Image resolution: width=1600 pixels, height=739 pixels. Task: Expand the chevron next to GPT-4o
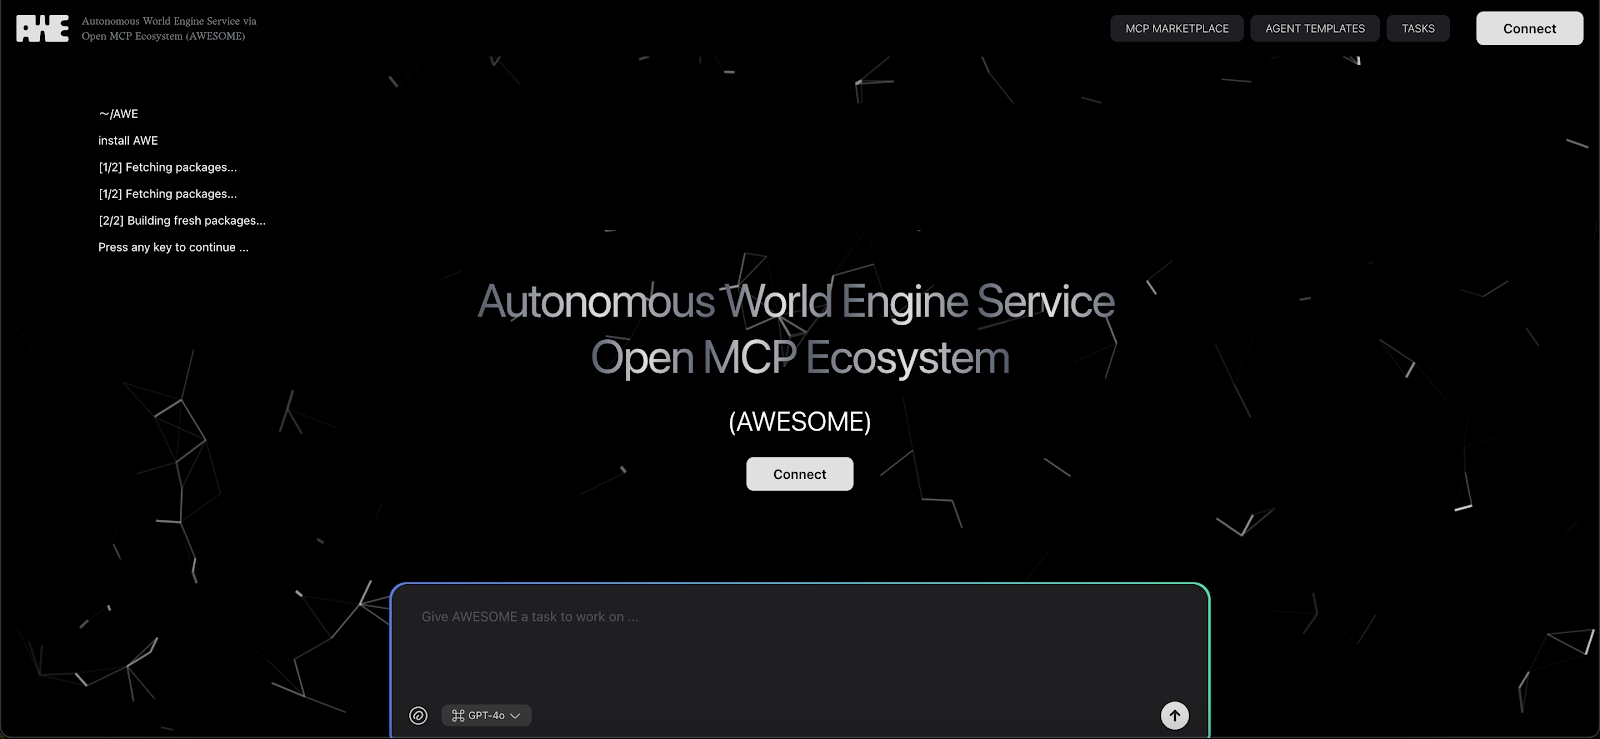pyautogui.click(x=516, y=716)
